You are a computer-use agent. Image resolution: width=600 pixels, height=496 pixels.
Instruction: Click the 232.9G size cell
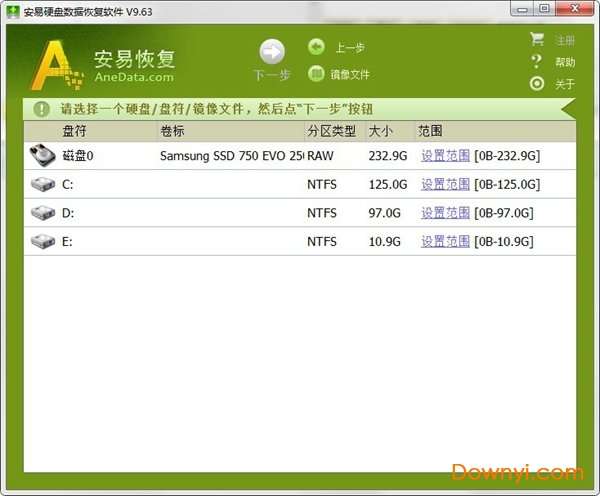tap(388, 156)
